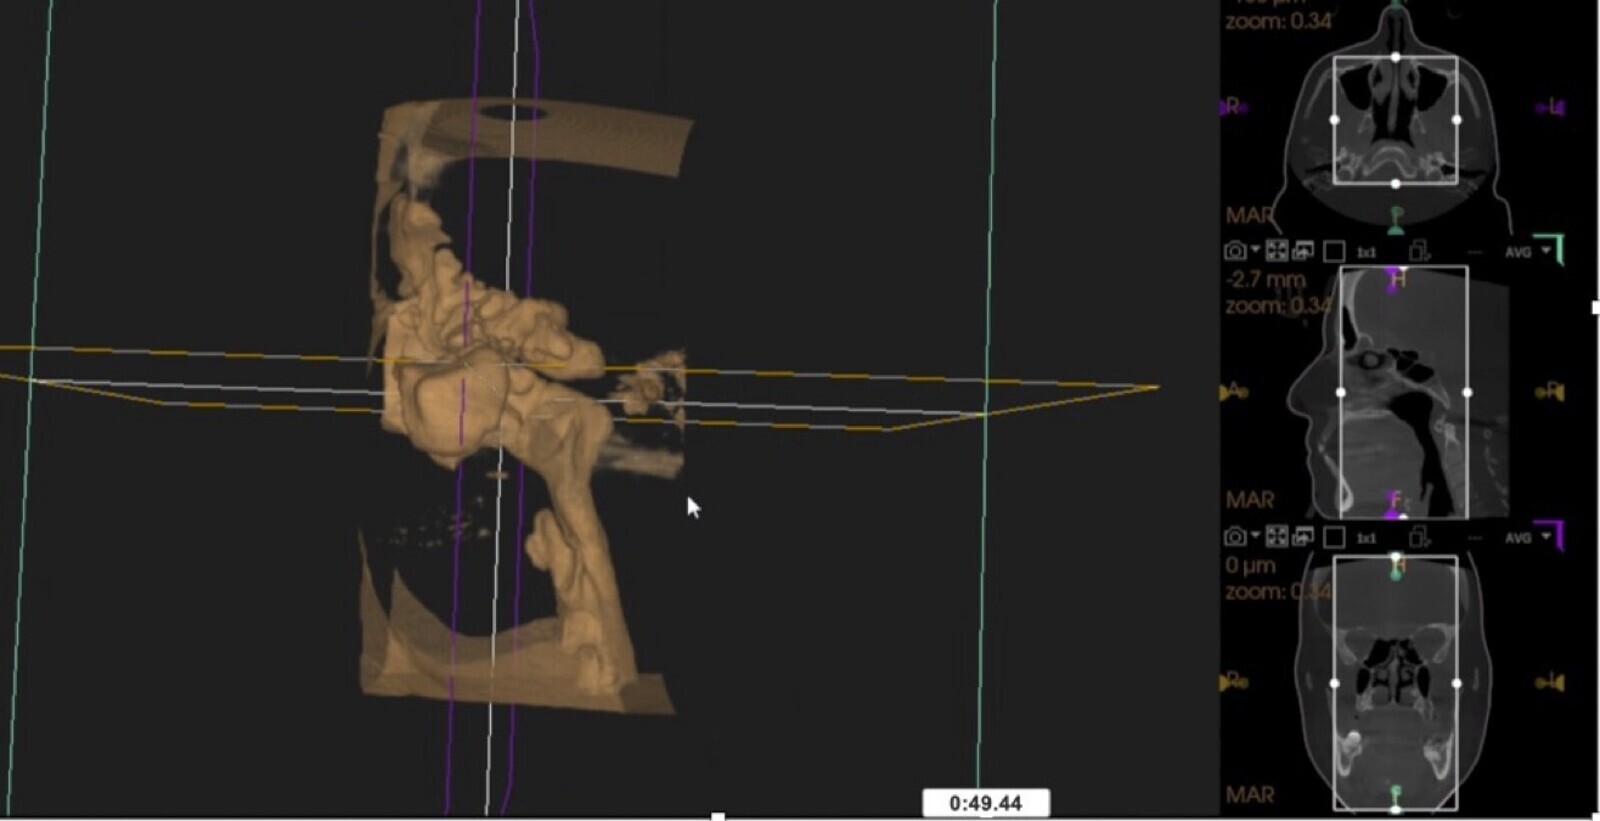Screen dimensions: 1600x821
Task: Click the image export icon above coronal view
Action: (x=1303, y=537)
